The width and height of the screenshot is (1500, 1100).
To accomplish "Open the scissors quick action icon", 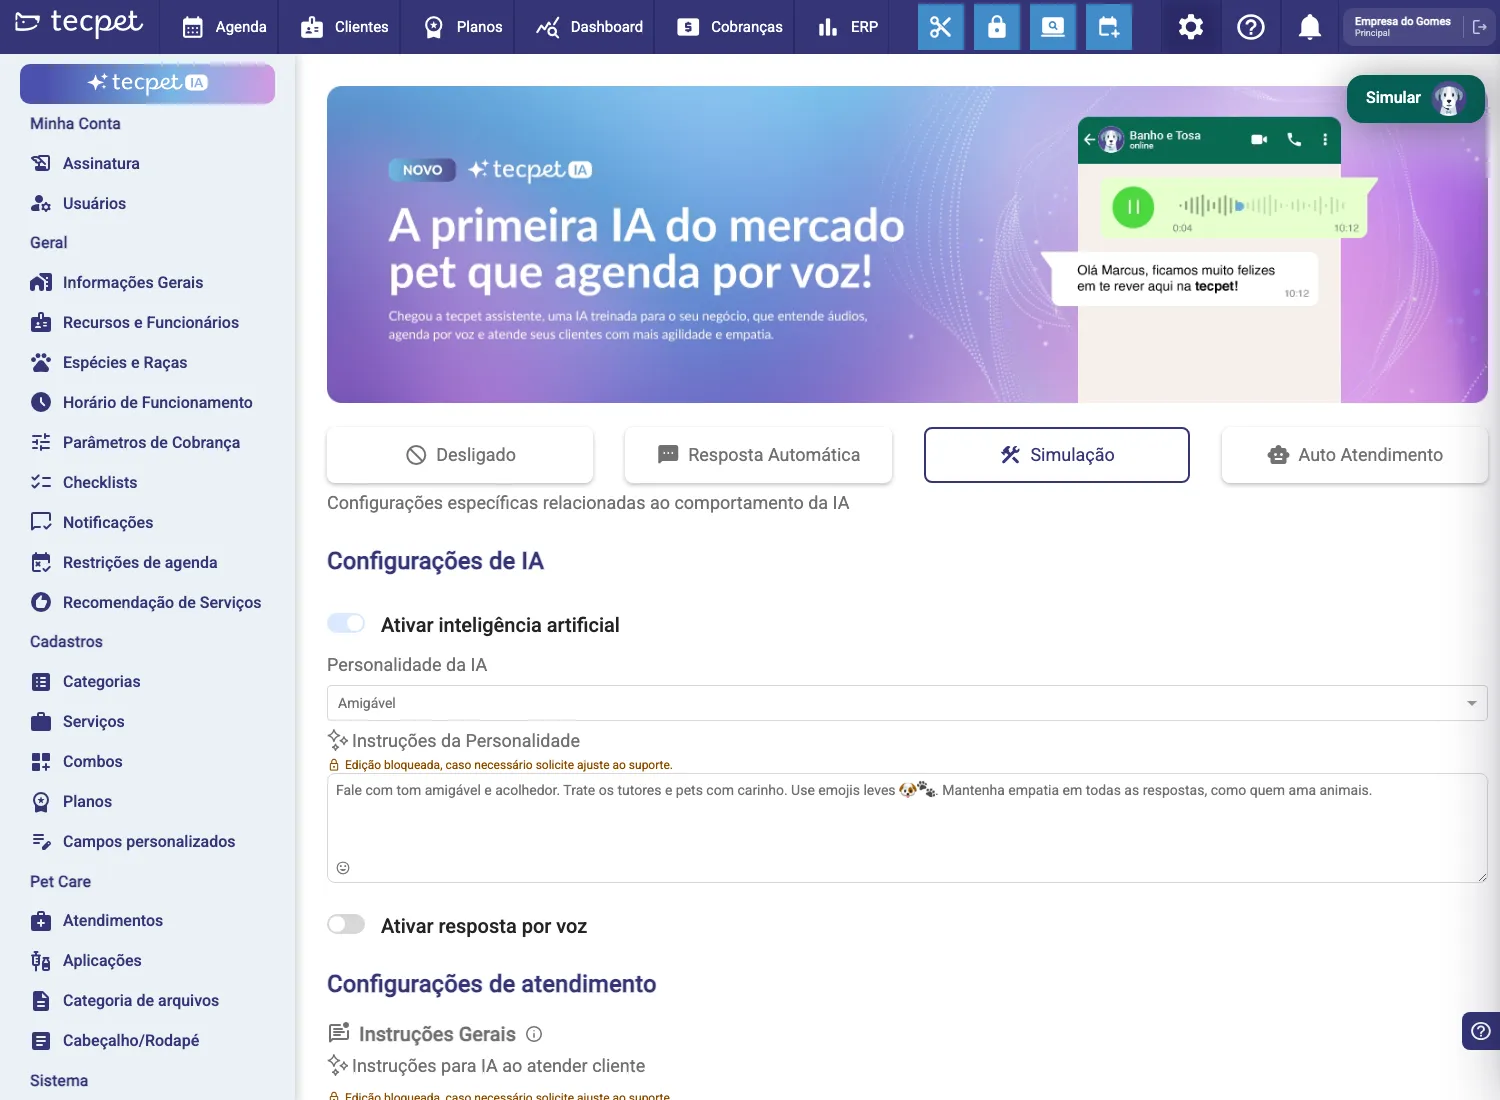I will 941,27.
